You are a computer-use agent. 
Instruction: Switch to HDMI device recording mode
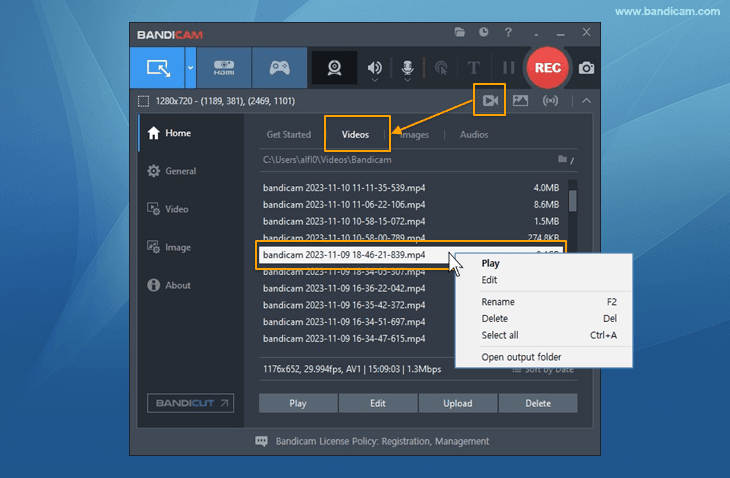(224, 68)
